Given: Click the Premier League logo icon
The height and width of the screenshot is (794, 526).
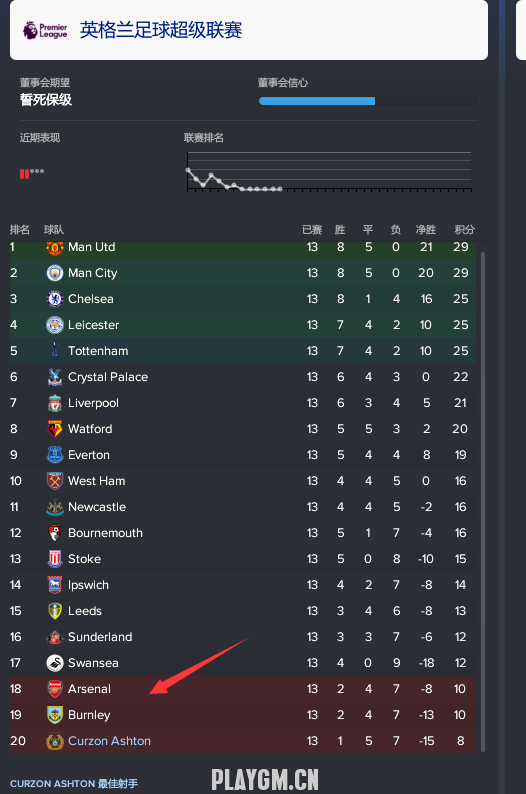Looking at the screenshot, I should point(45,30).
